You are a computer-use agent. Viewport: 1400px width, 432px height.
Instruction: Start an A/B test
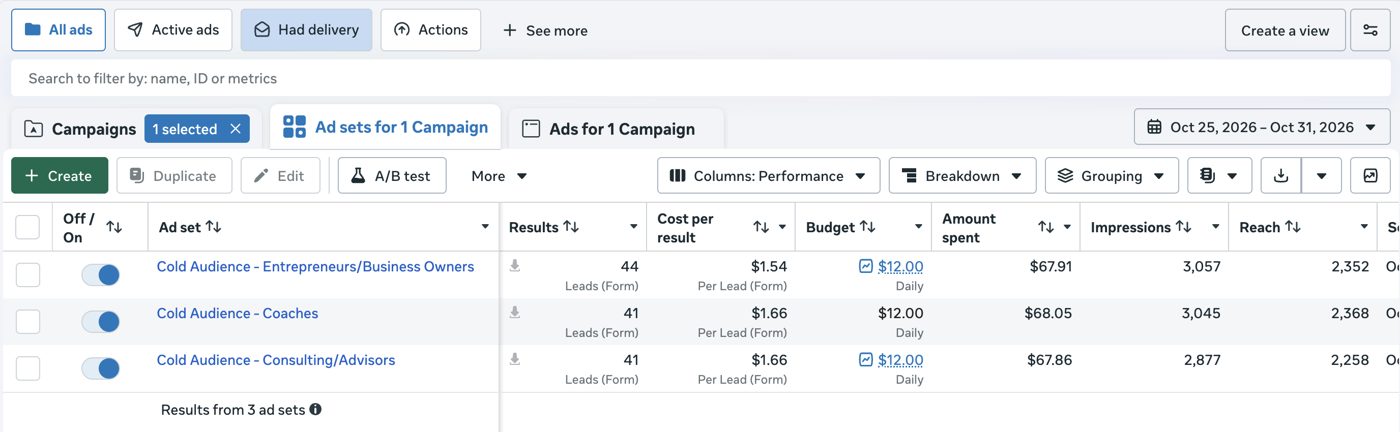point(392,175)
